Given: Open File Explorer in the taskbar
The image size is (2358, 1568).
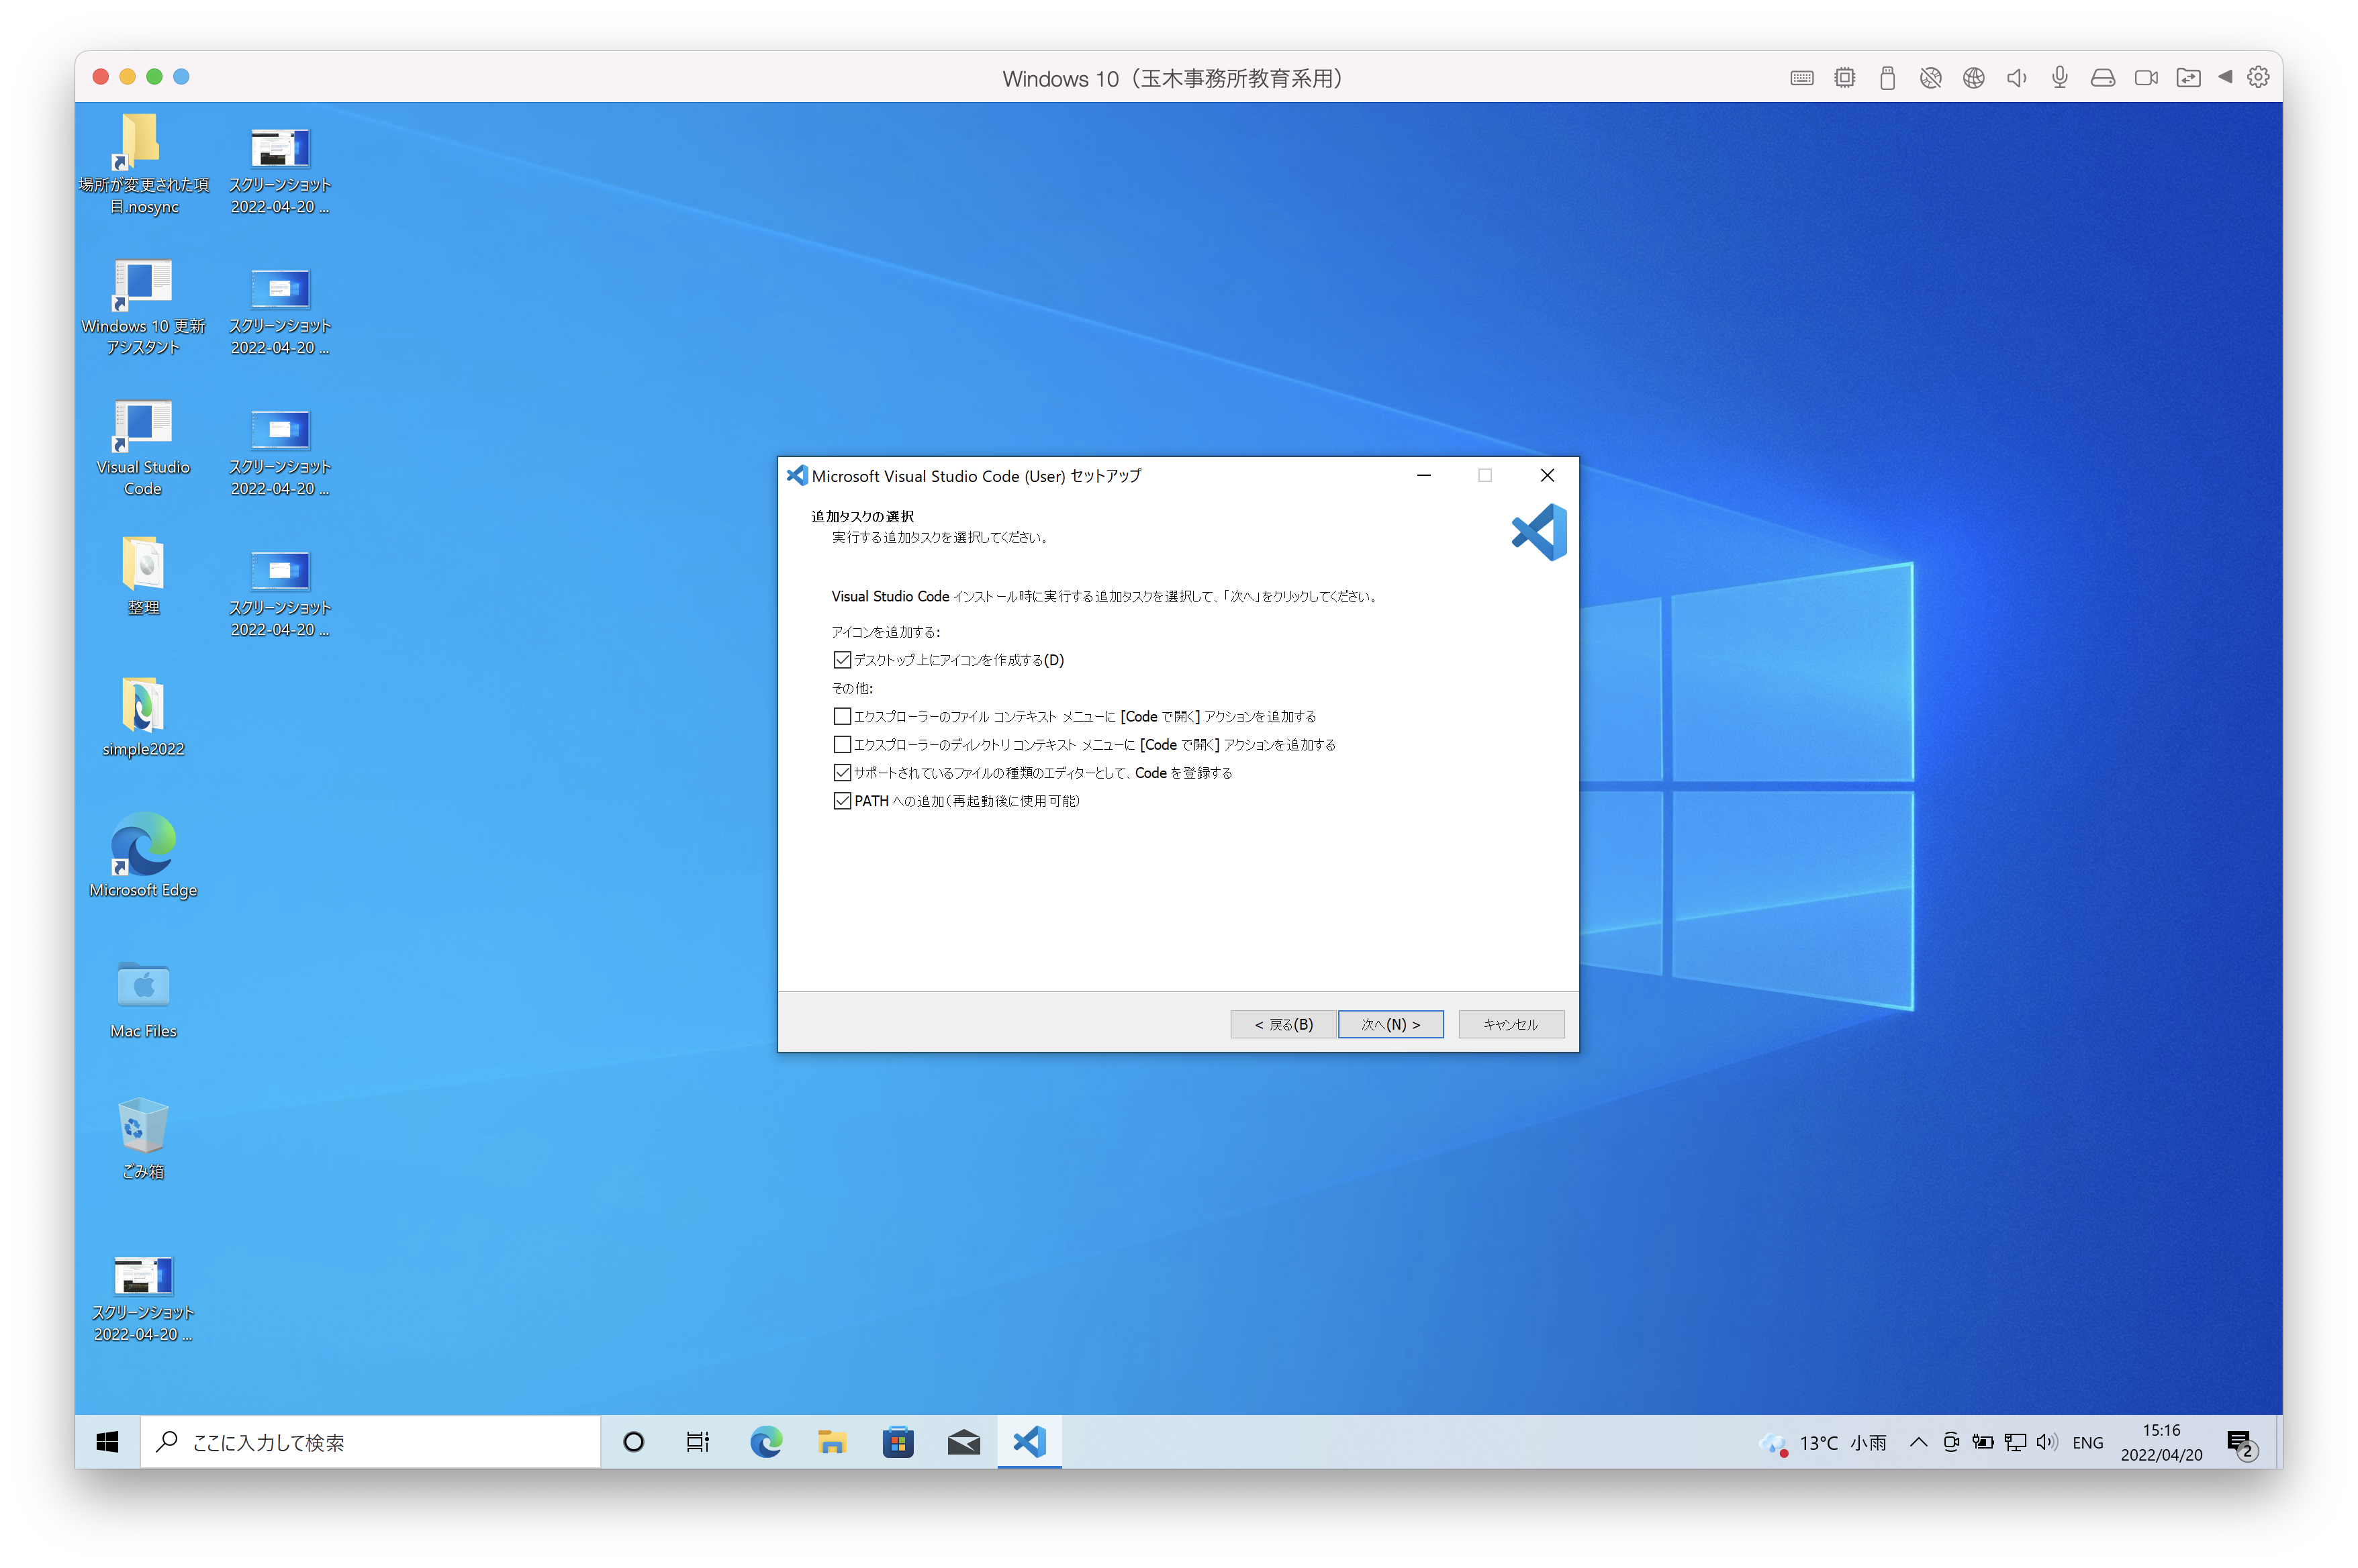Looking at the screenshot, I should click(x=832, y=1442).
